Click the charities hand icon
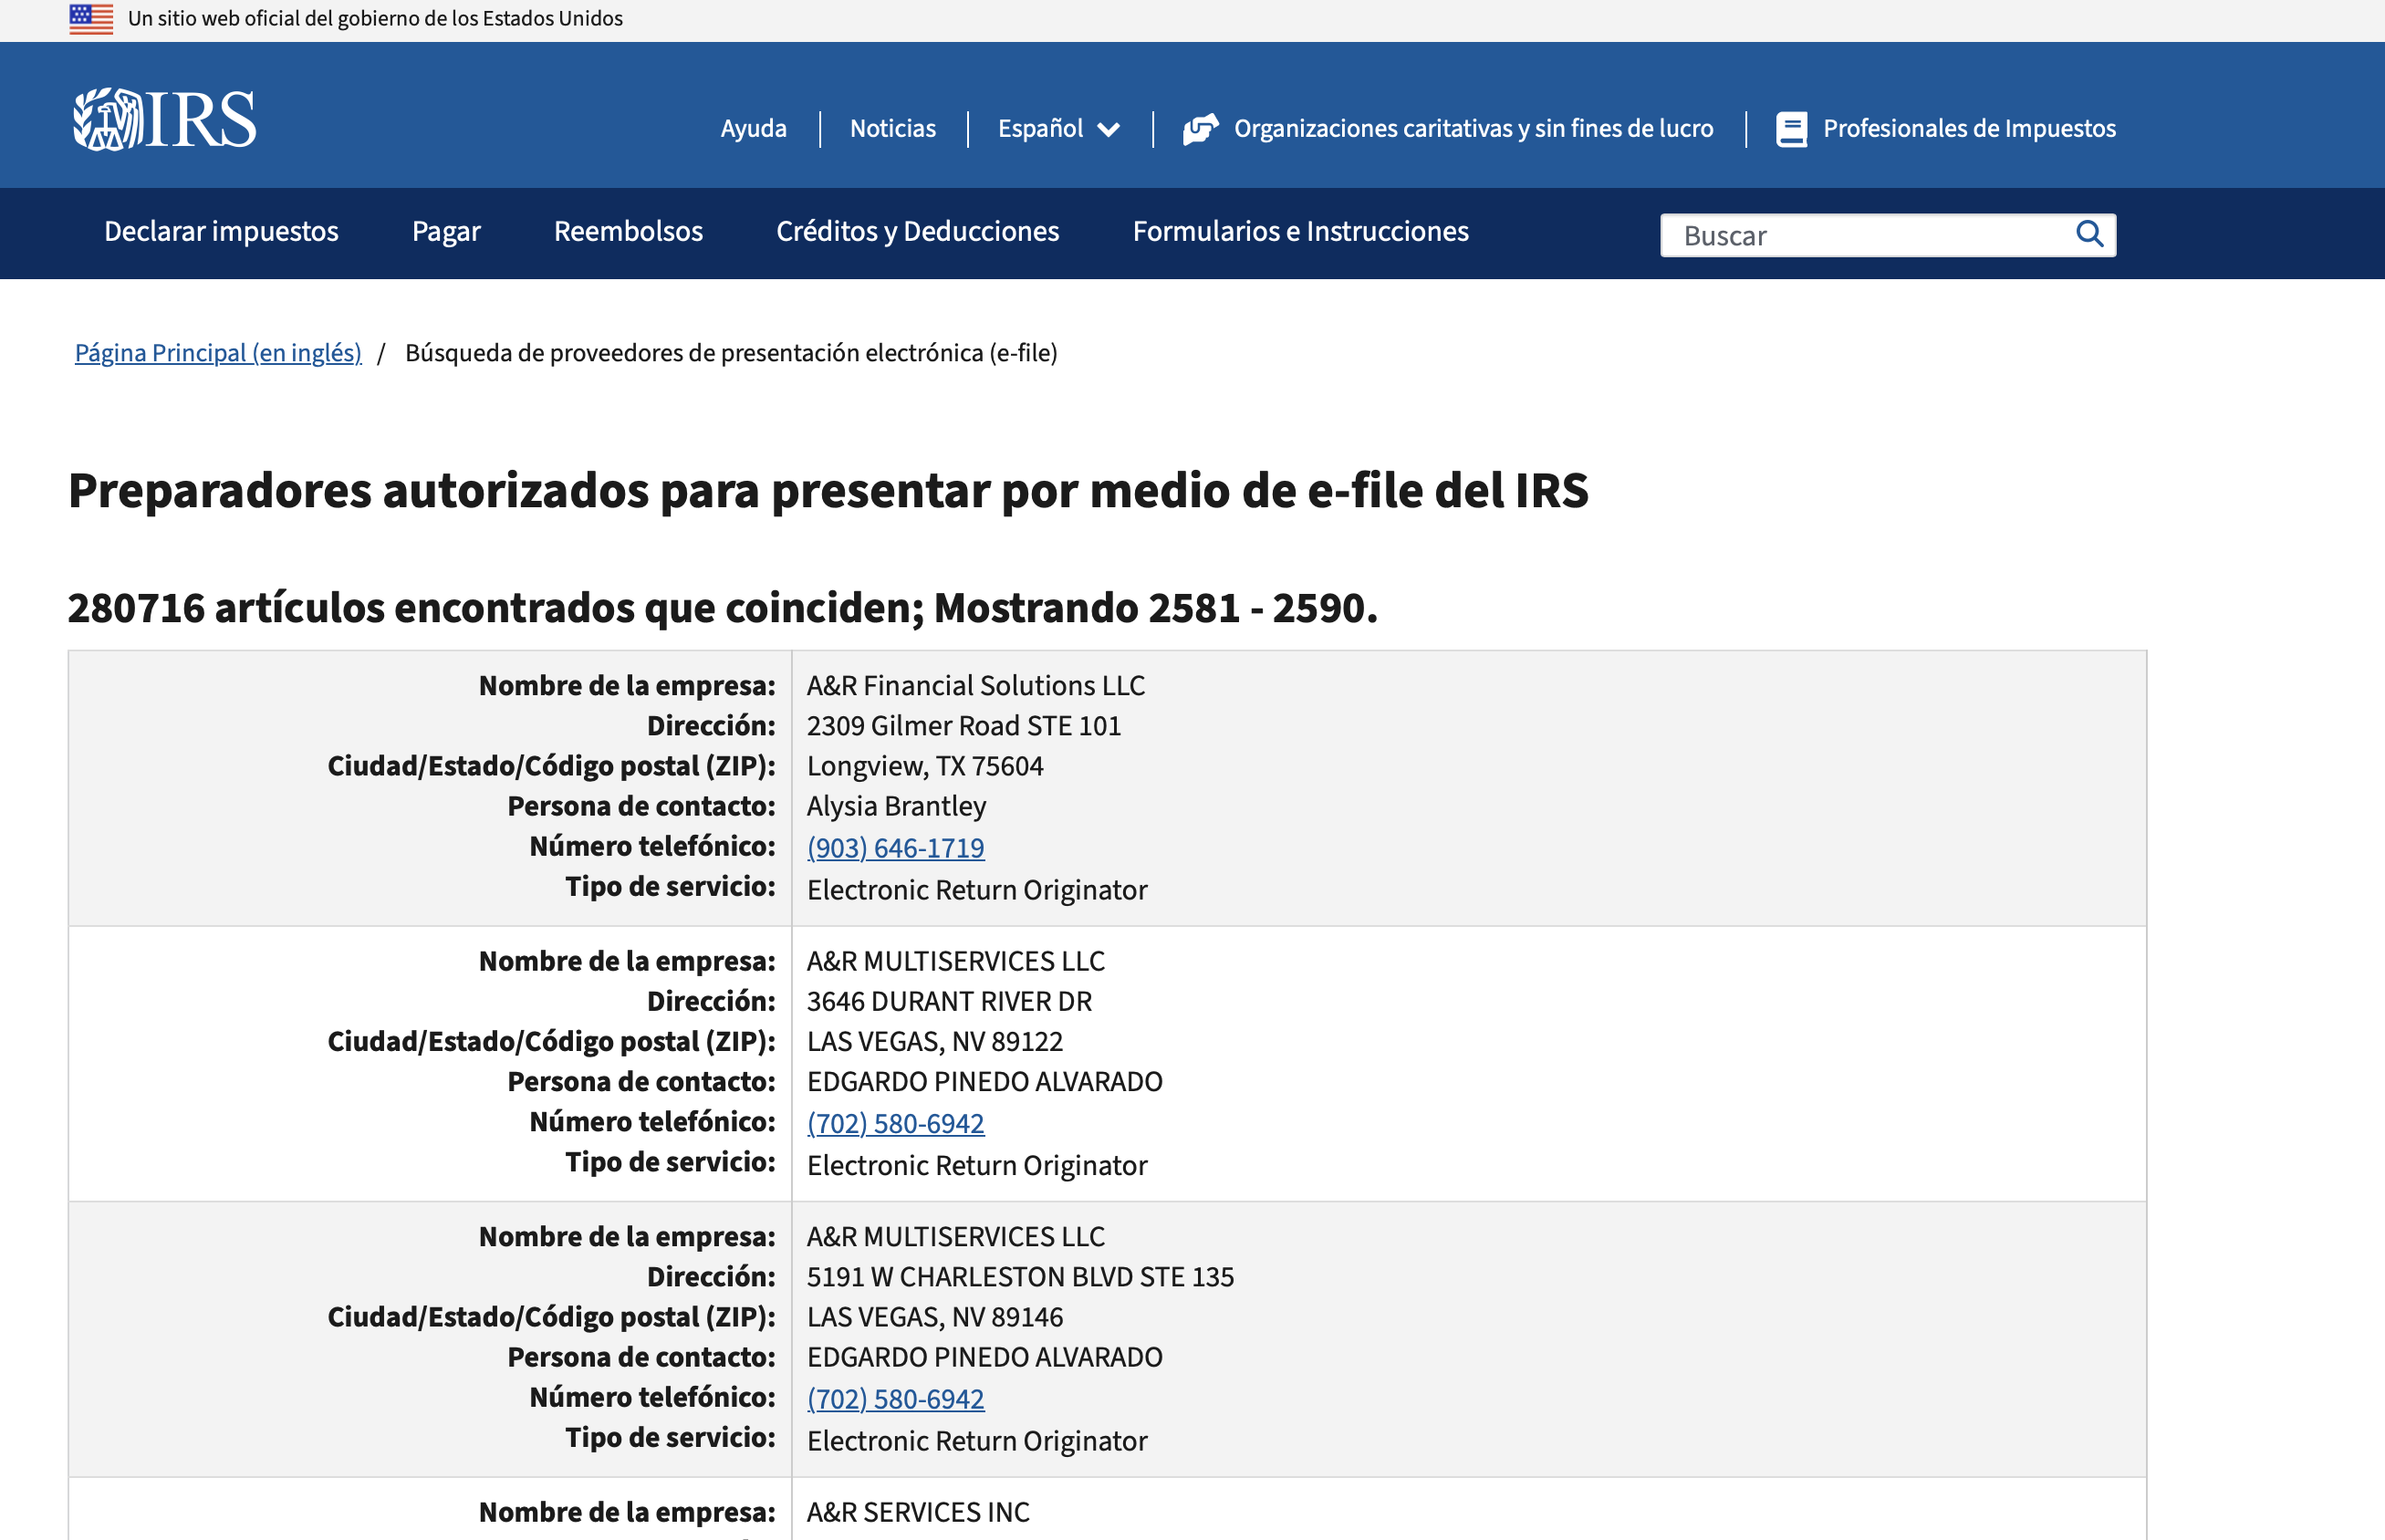2385x1540 pixels. 1200,129
